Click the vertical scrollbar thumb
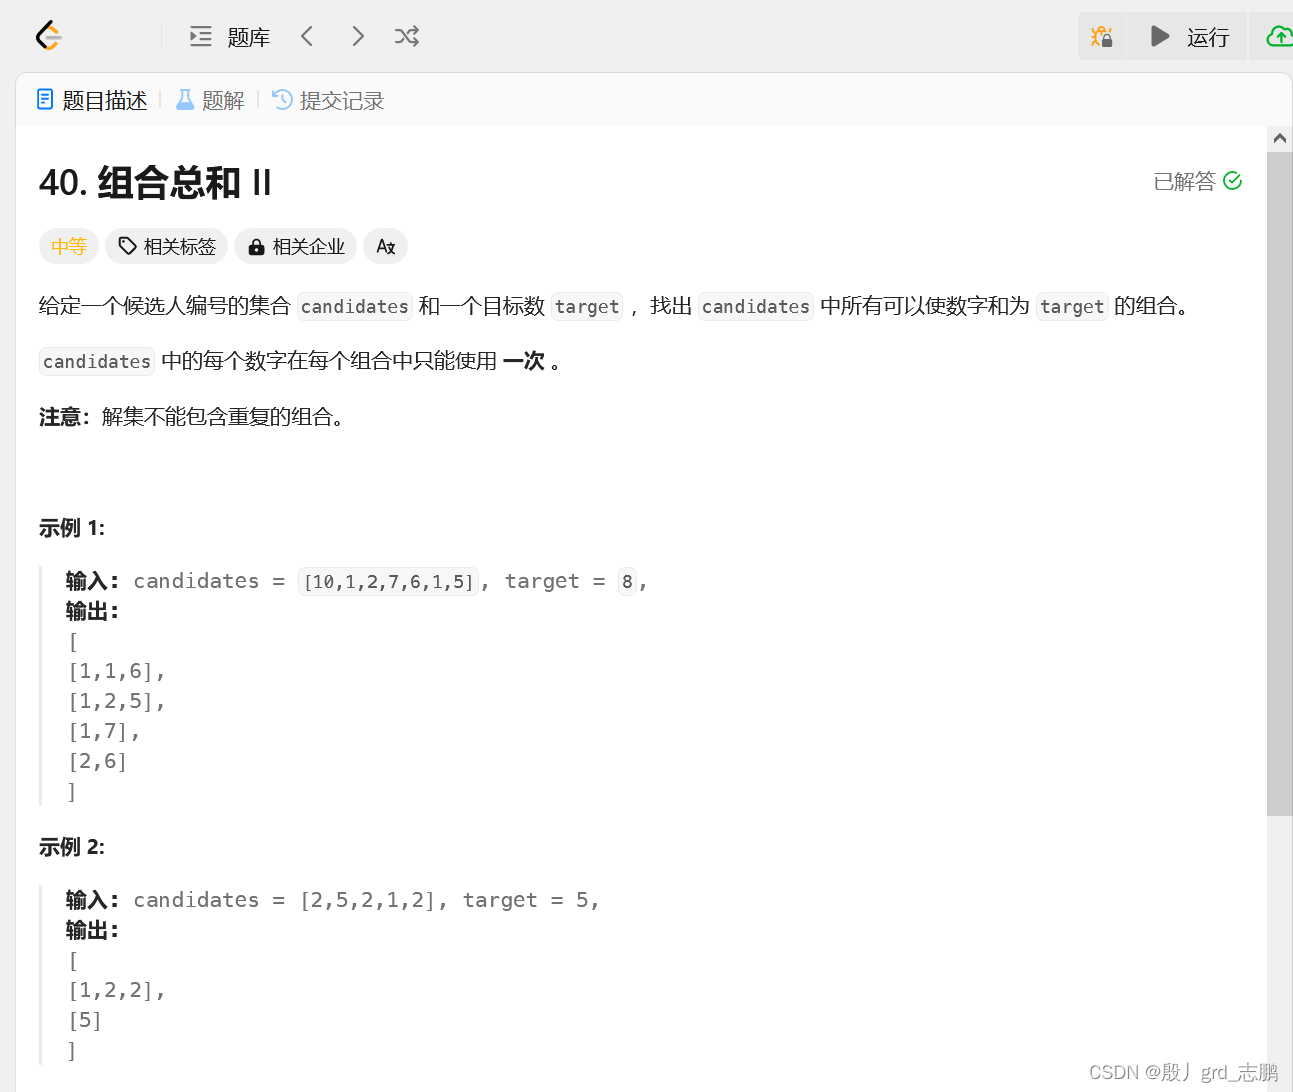 click(x=1279, y=484)
